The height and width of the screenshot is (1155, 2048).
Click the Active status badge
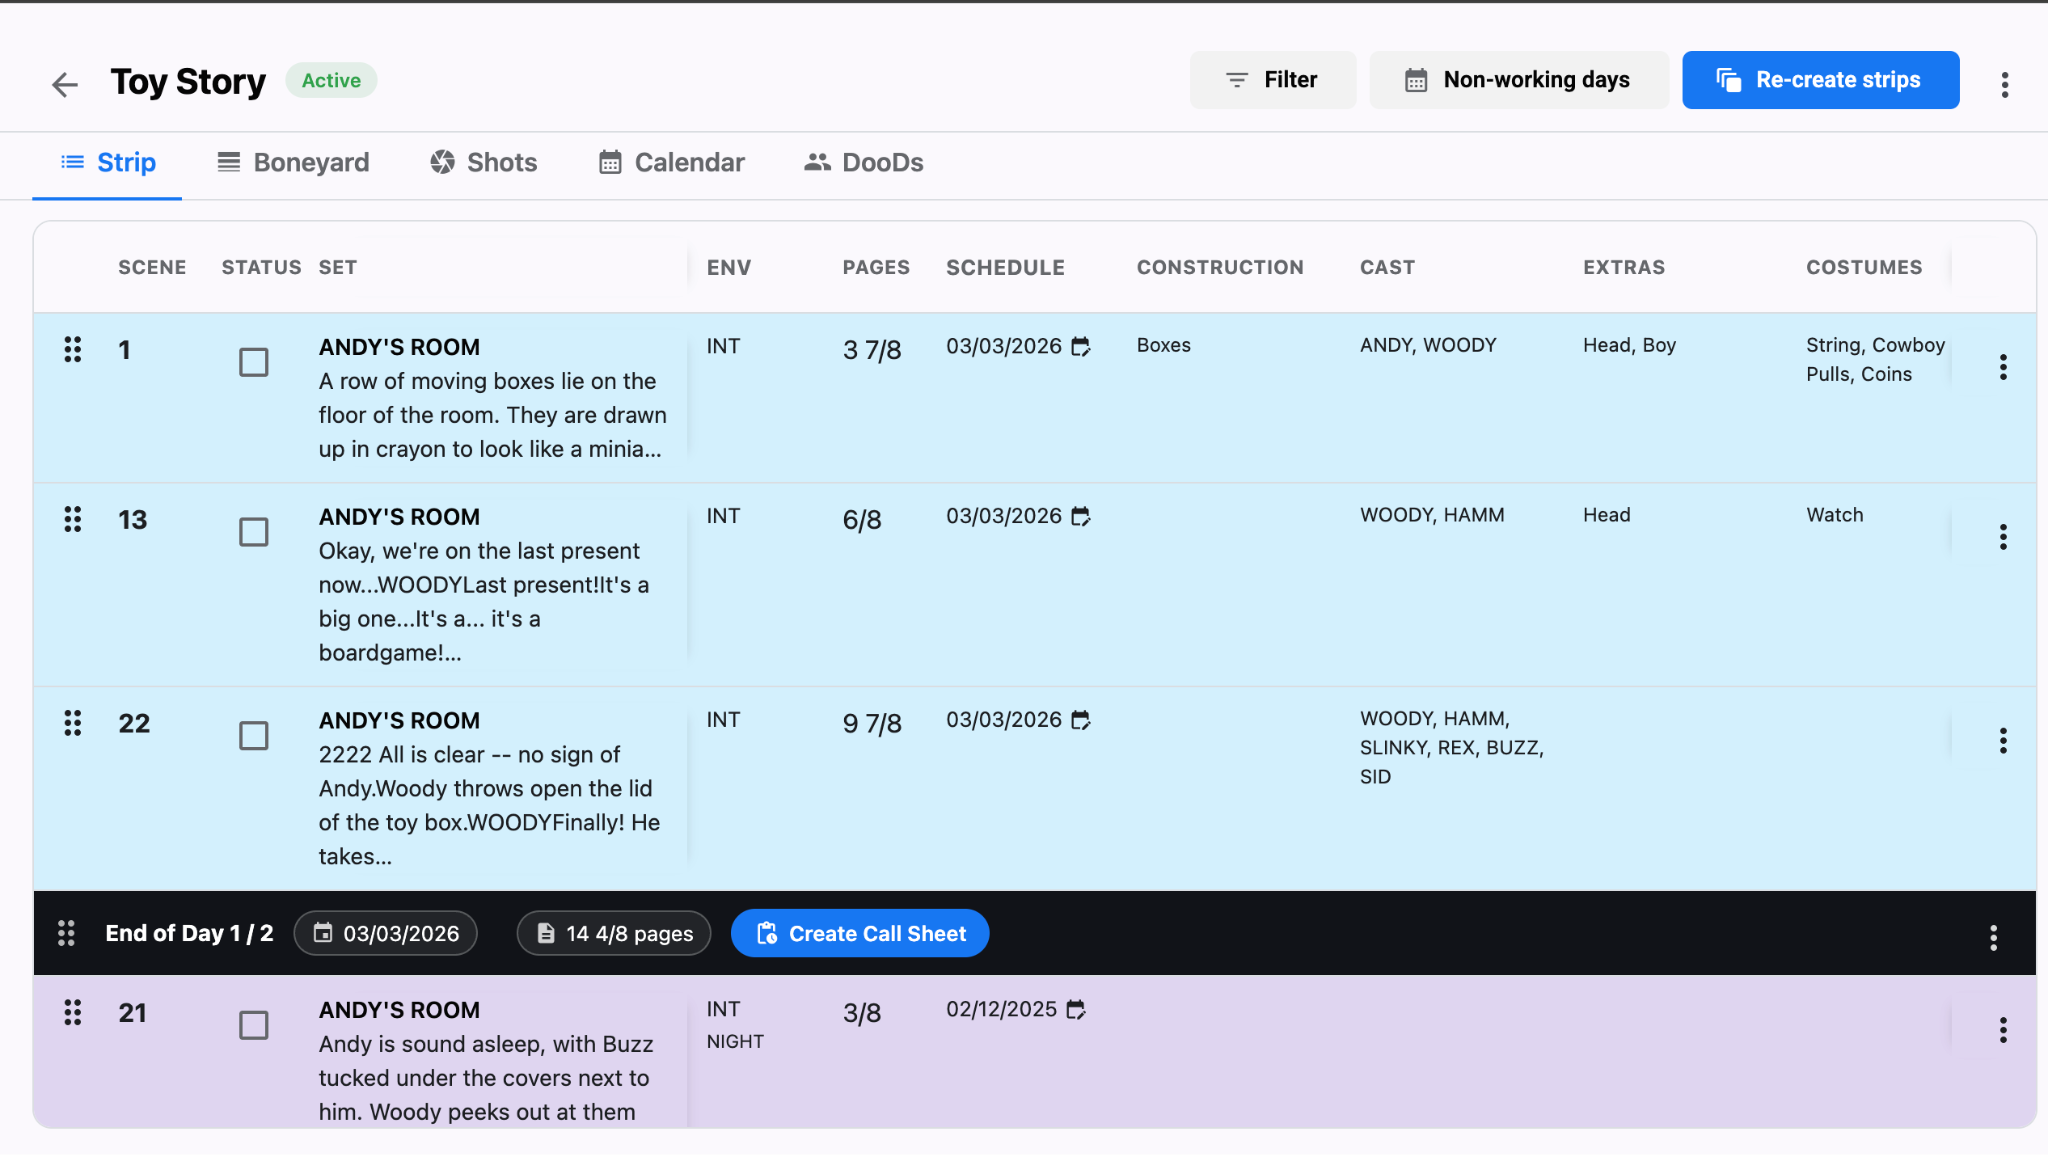(331, 80)
